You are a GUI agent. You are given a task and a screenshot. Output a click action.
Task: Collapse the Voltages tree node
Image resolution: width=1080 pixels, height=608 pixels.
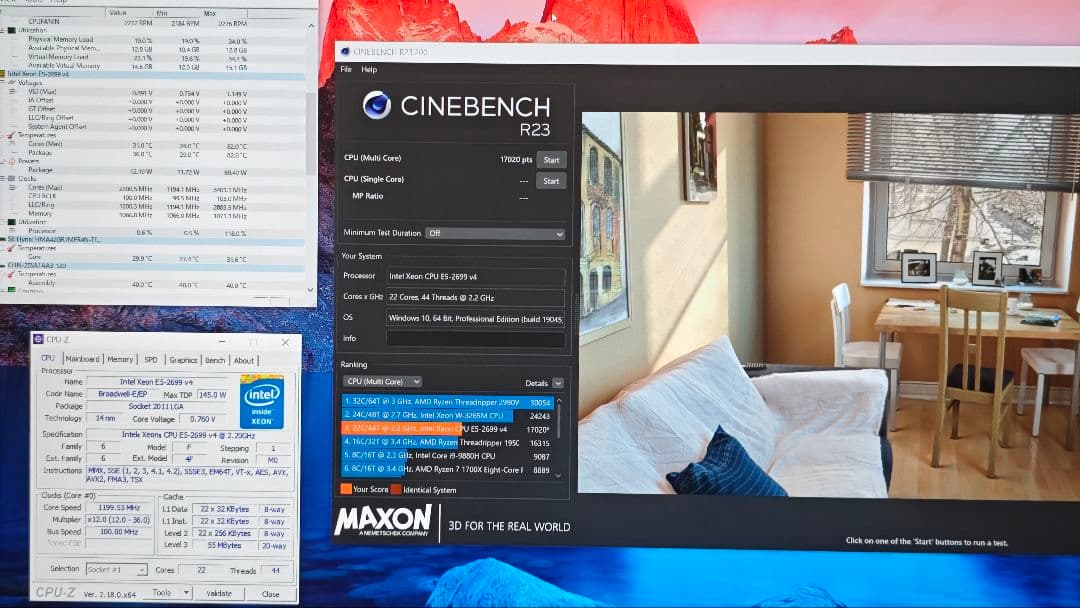[x=4, y=83]
